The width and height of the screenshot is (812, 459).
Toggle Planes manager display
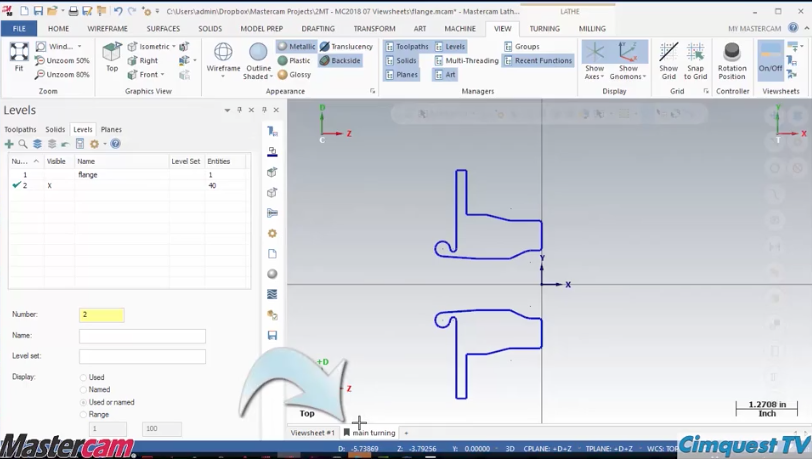(401, 75)
